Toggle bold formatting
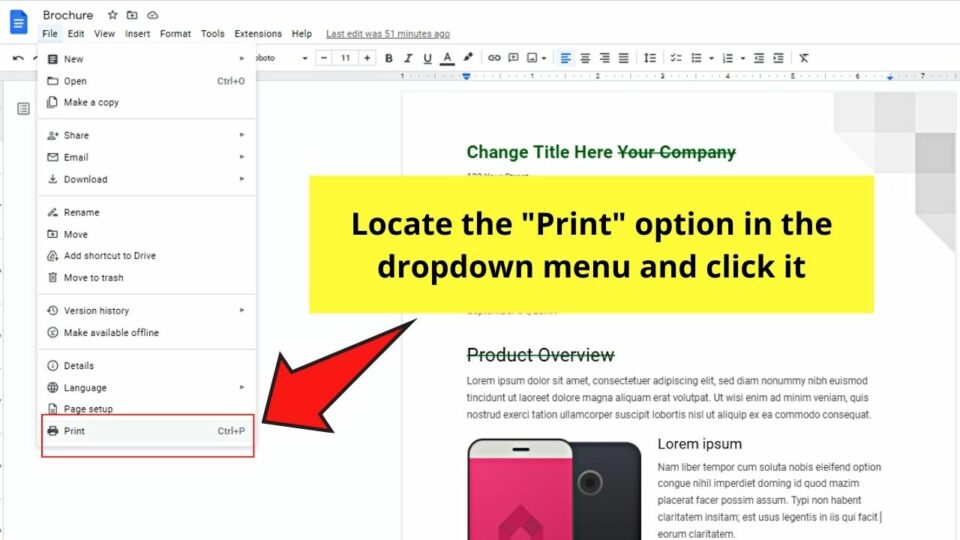Image resolution: width=960 pixels, height=540 pixels. coord(388,58)
